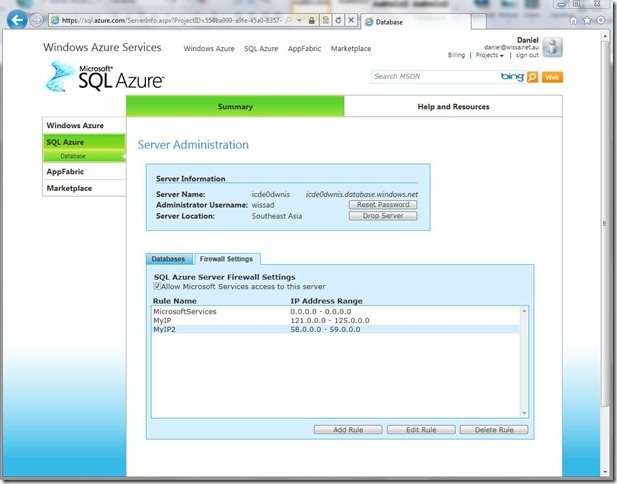Open a new blank browser tab

[x=478, y=22]
